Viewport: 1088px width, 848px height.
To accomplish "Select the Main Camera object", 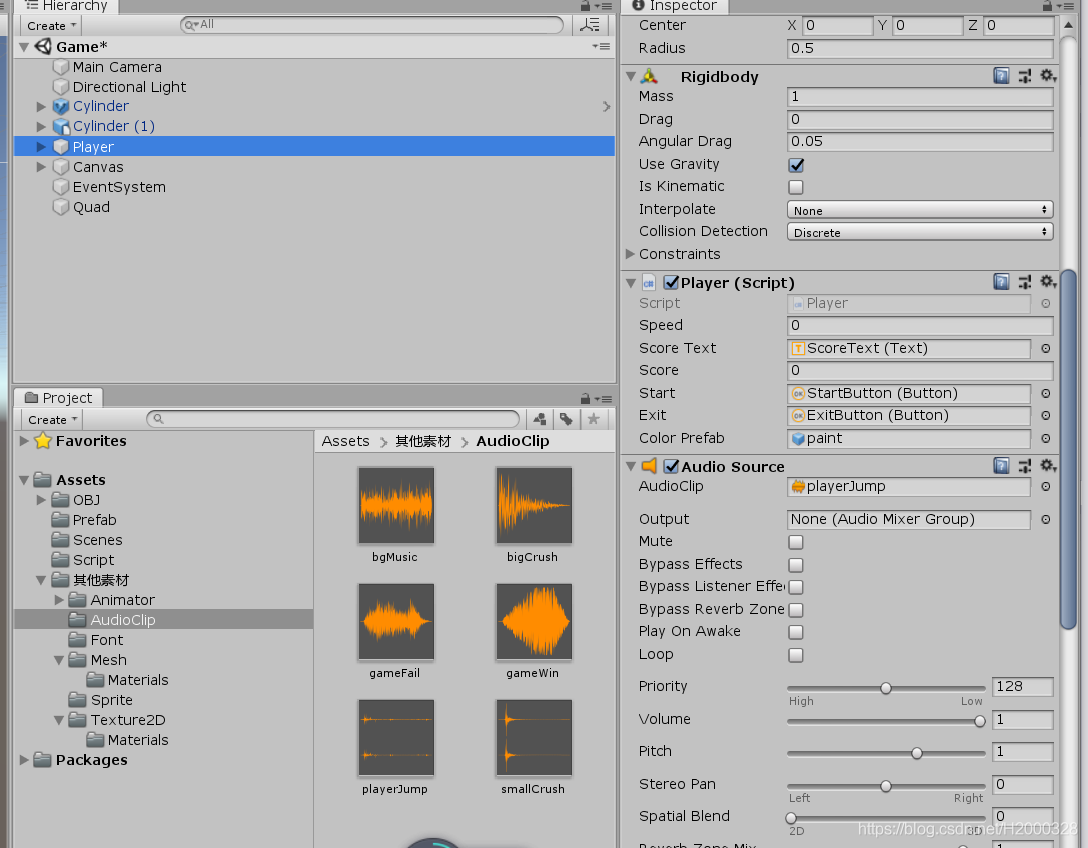I will pos(117,67).
